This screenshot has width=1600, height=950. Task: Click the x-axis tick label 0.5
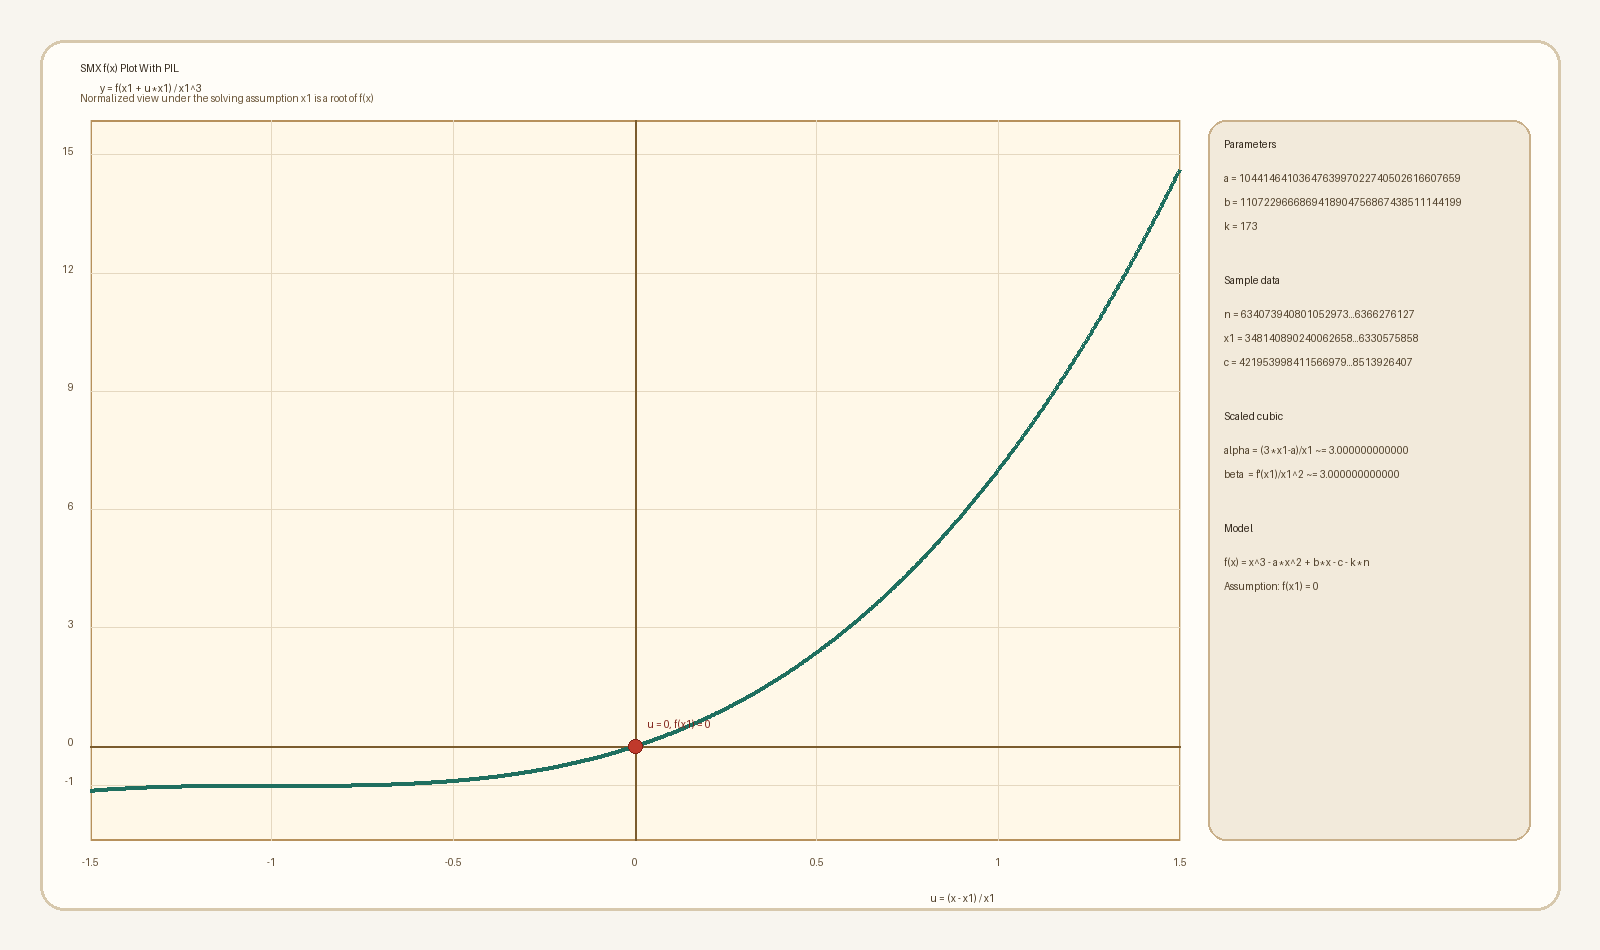click(816, 862)
